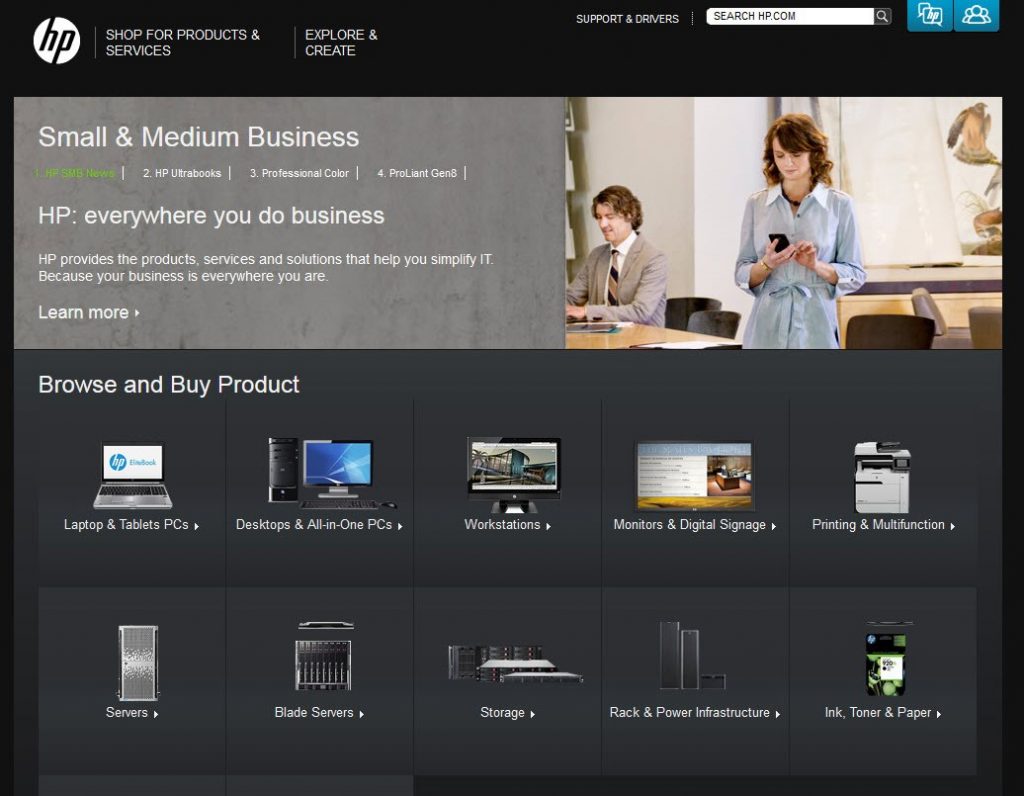Image resolution: width=1024 pixels, height=796 pixels.
Task: Open the community people icon
Action: [976, 15]
